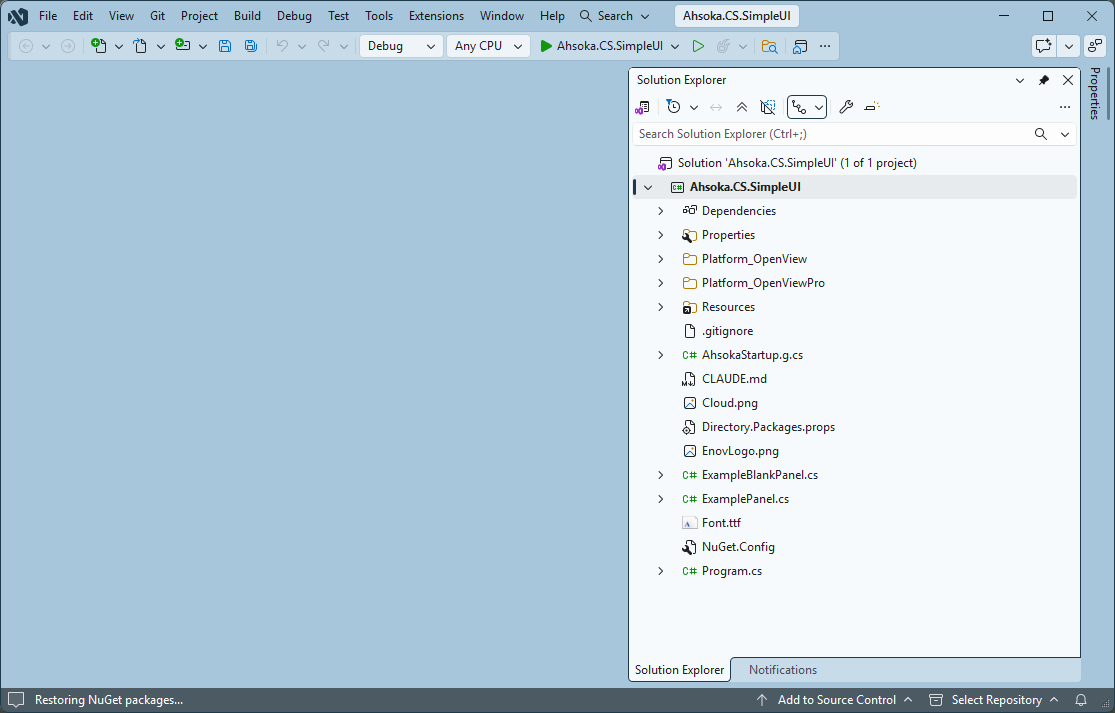Expand the Program.cs node
The height and width of the screenshot is (713, 1115).
661,571
